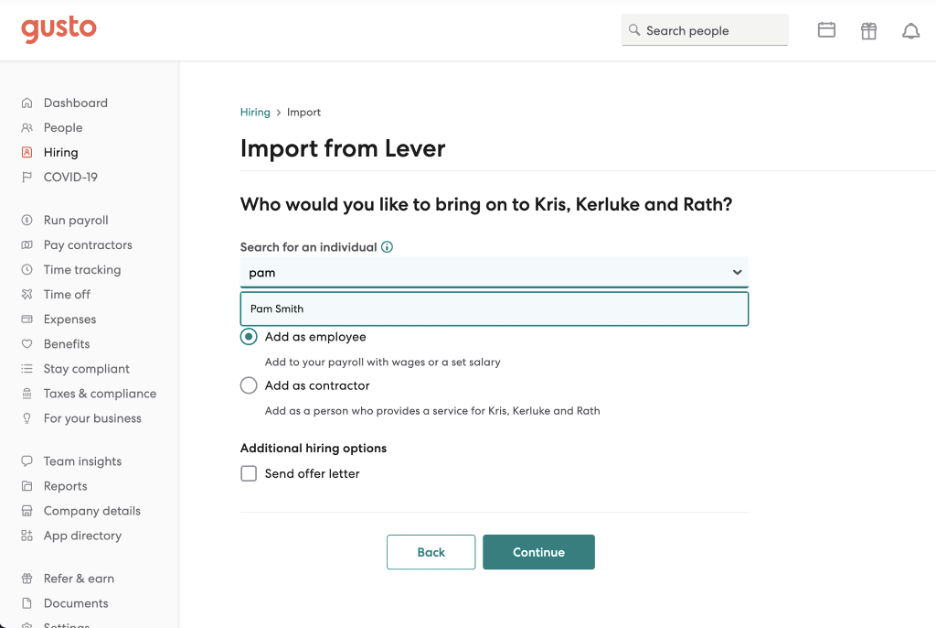Open Expenses in the sidebar
The image size is (936, 628).
[69, 319]
